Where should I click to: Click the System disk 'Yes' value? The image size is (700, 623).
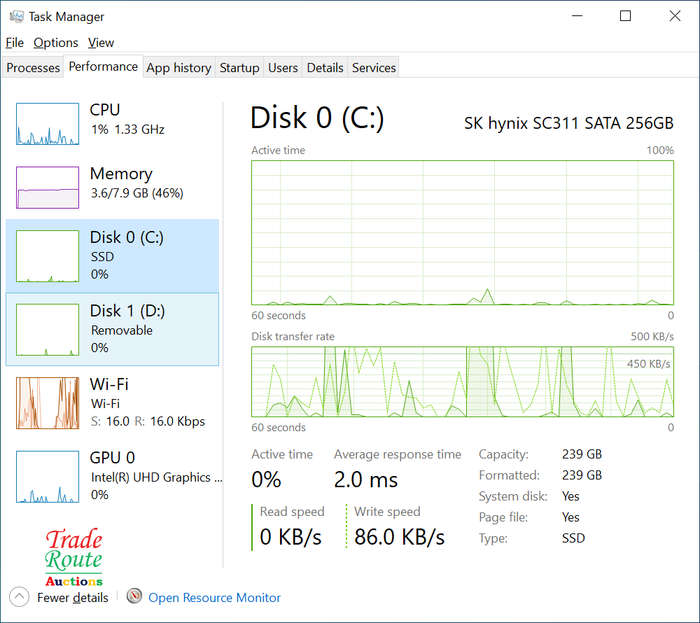click(571, 496)
